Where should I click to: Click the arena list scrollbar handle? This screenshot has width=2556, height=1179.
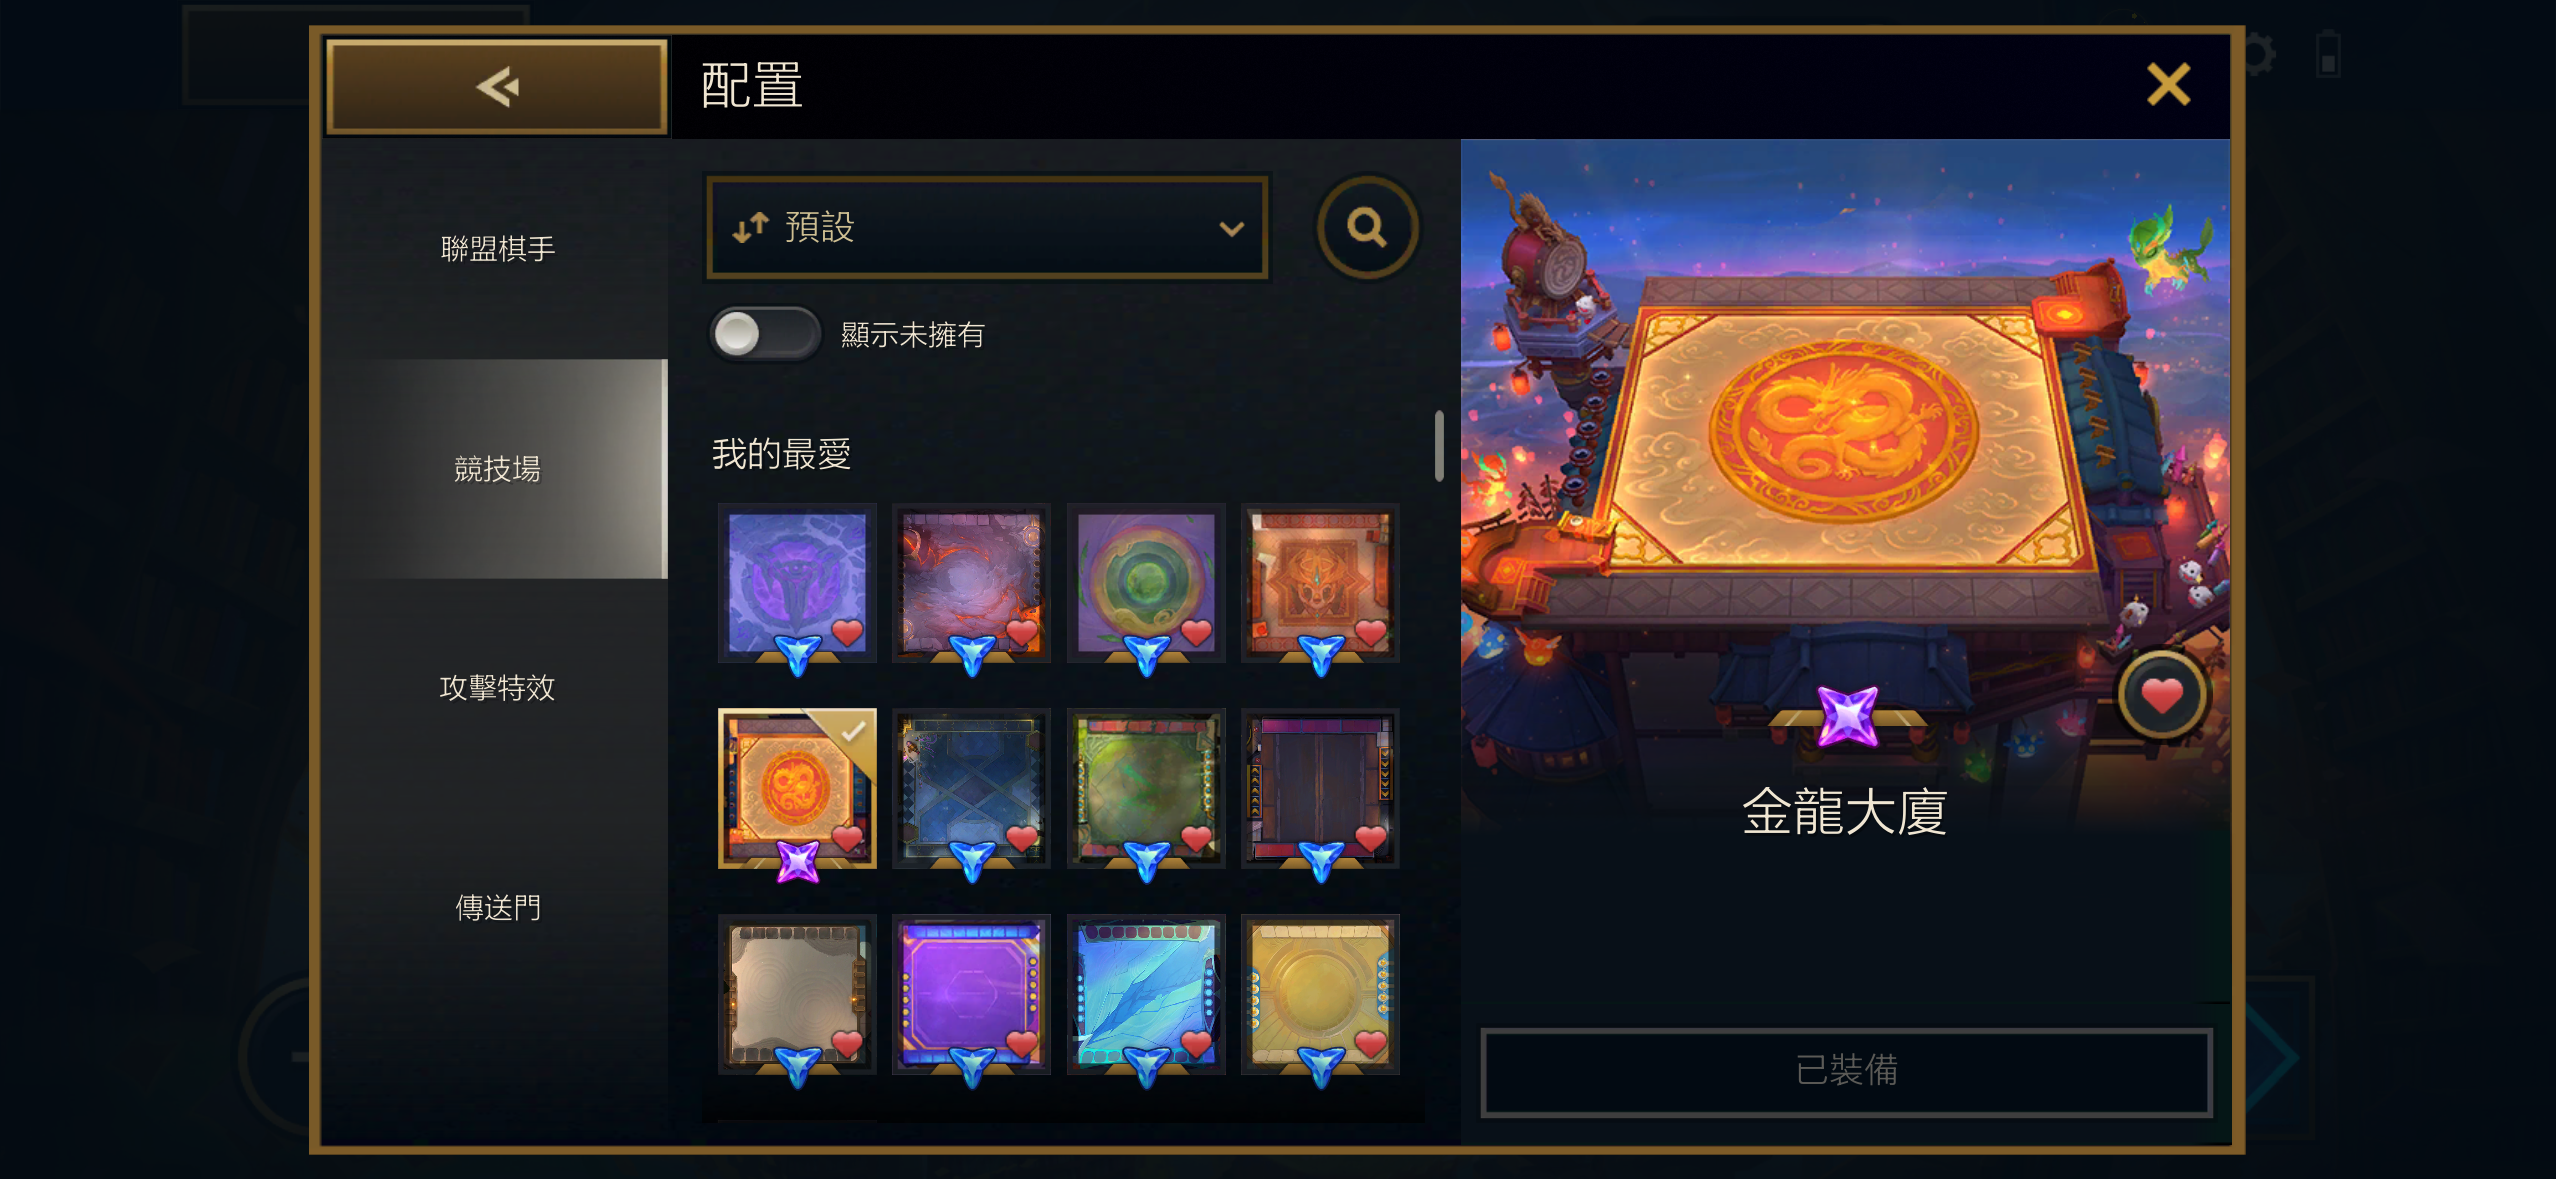1439,446
